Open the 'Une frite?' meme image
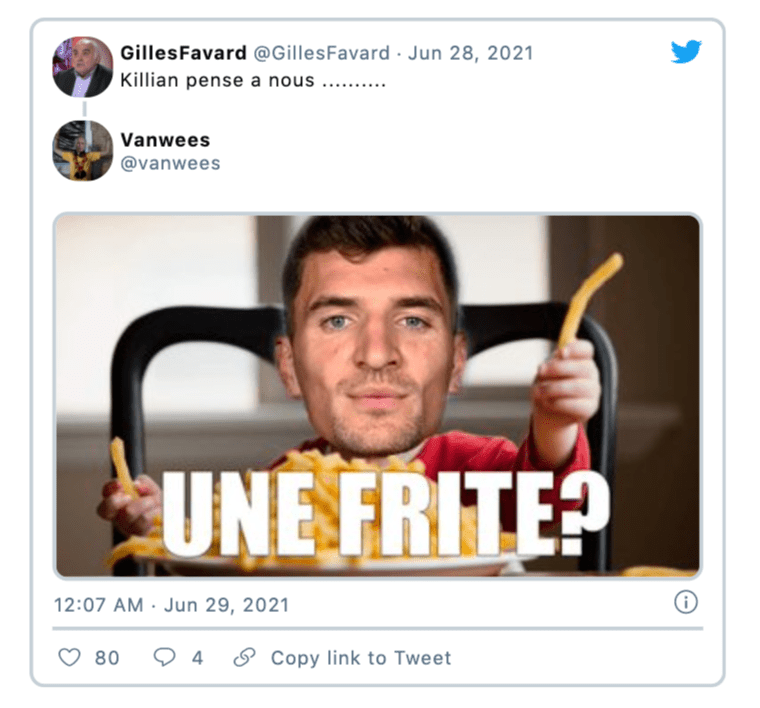Screen dimensions: 760x708 (378, 396)
